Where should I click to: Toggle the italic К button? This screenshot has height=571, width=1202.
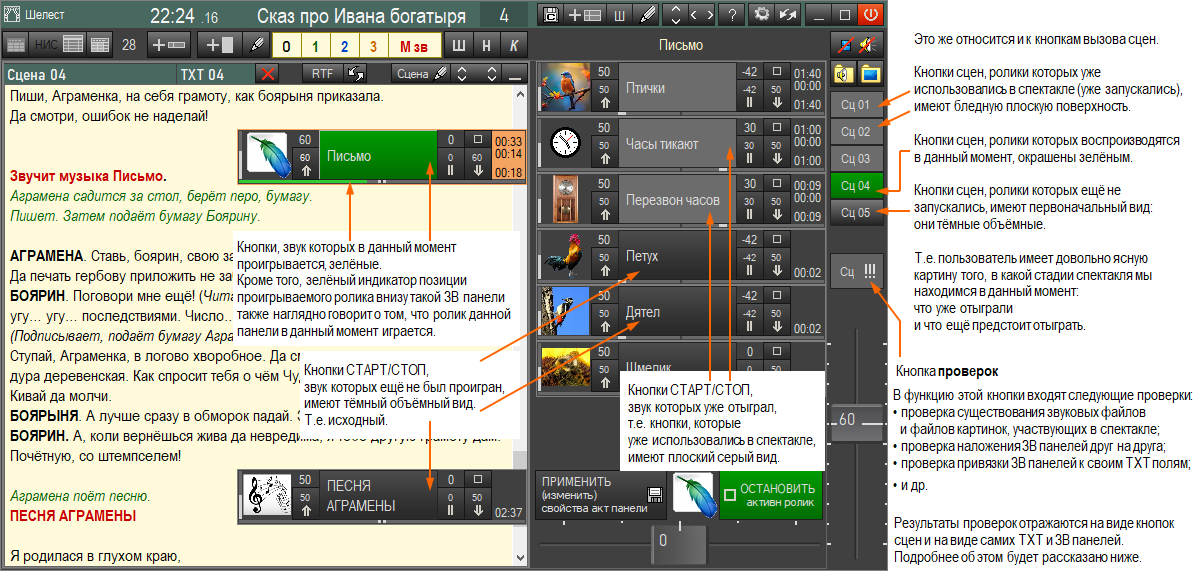(513, 45)
